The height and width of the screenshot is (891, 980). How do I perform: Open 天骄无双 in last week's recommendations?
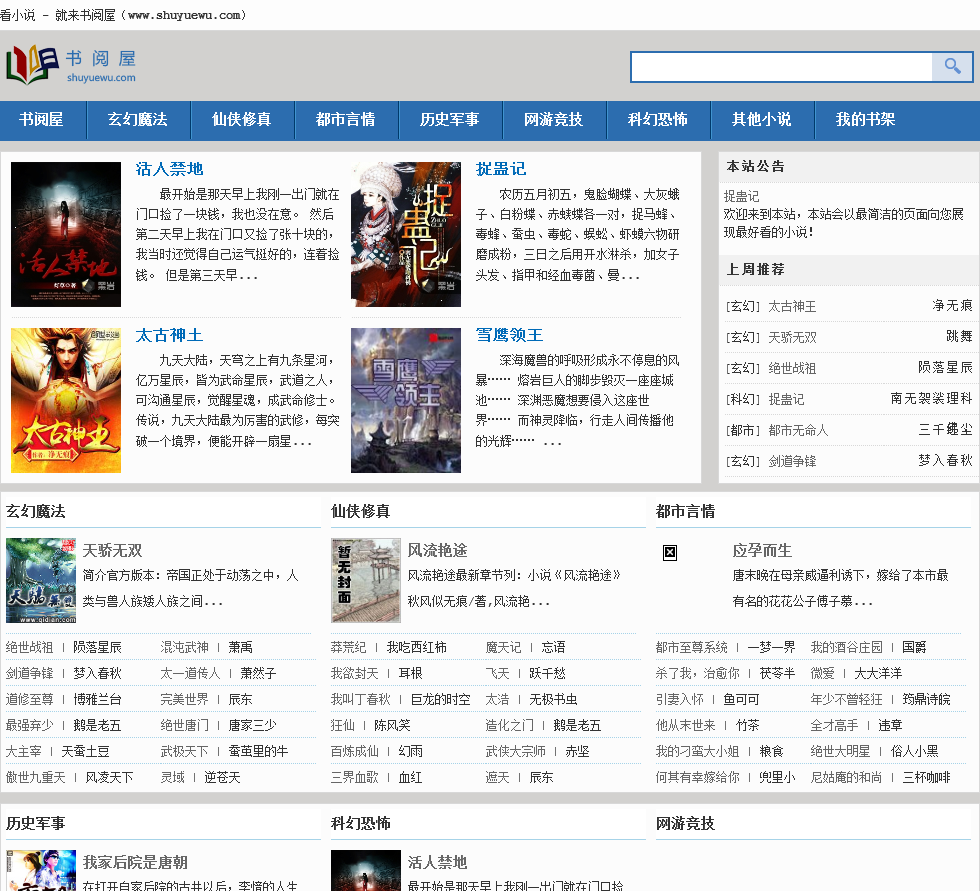point(792,337)
